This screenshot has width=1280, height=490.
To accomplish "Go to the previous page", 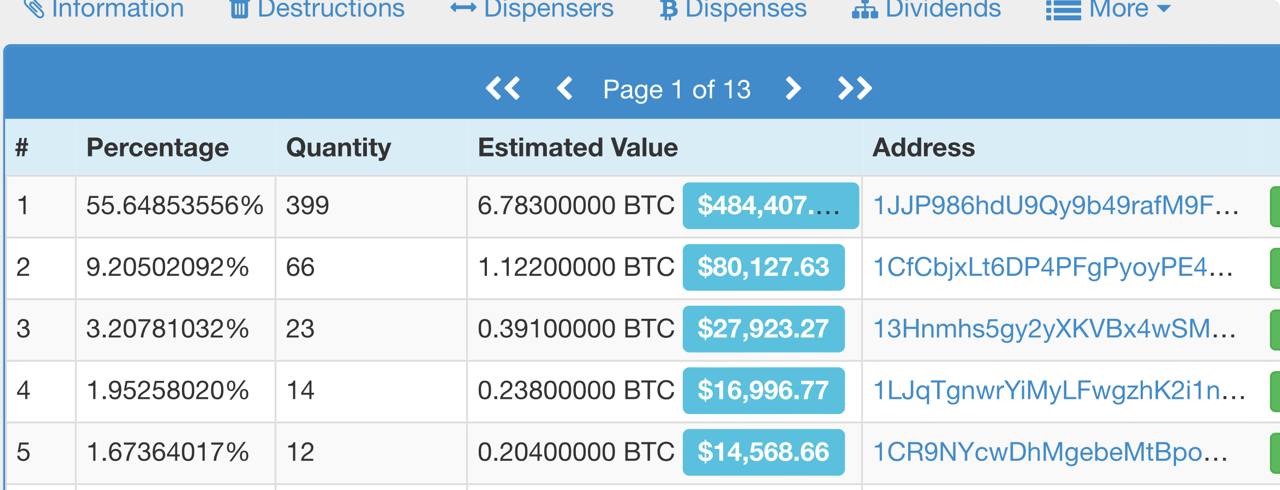I will (564, 89).
